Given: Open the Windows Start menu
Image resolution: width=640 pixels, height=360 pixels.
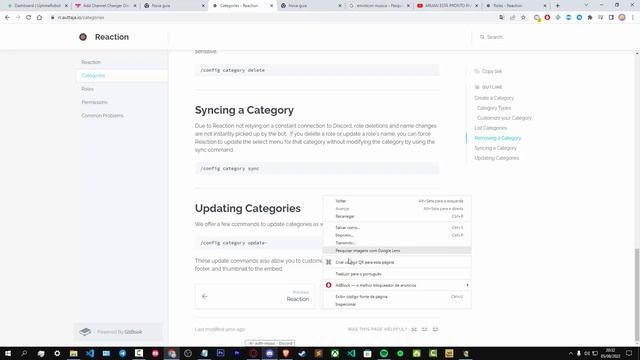Looking at the screenshot, I should coord(8,353).
